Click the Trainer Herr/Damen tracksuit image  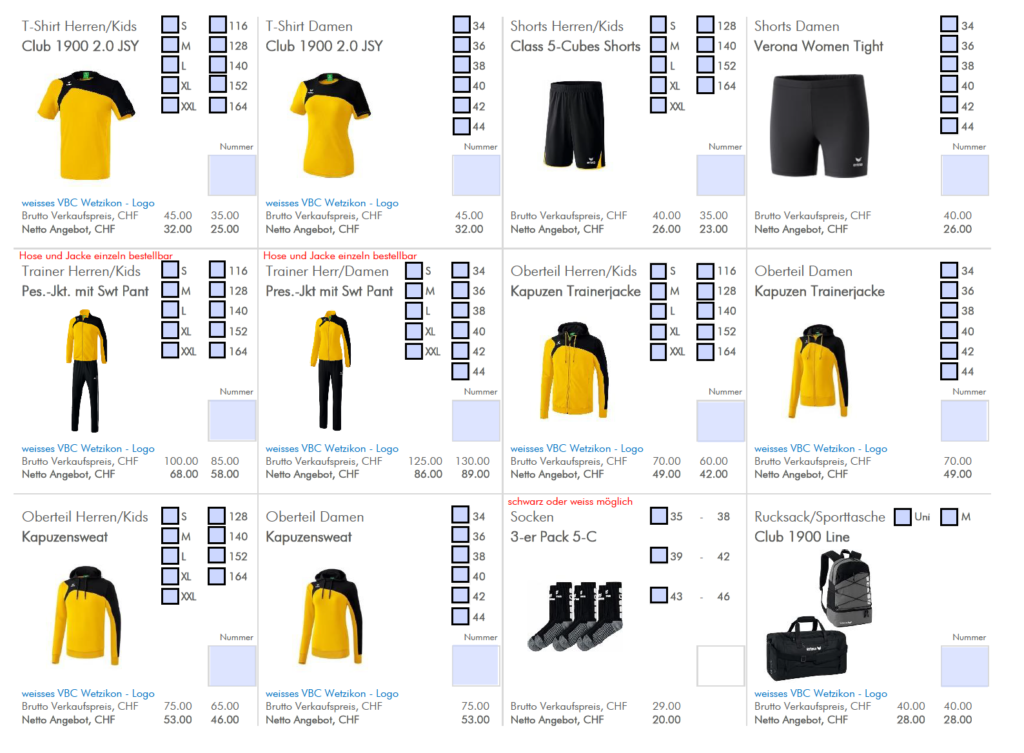coord(330,371)
